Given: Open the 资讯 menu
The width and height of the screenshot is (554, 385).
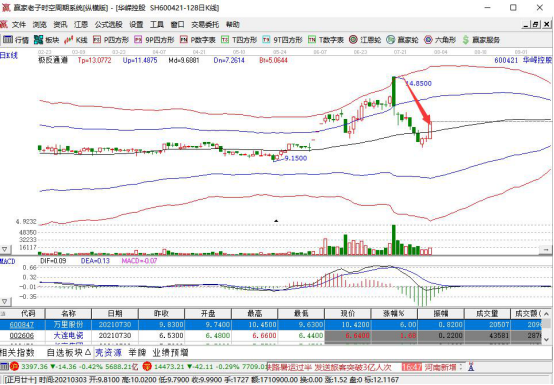Looking at the screenshot, I should click(x=60, y=24).
